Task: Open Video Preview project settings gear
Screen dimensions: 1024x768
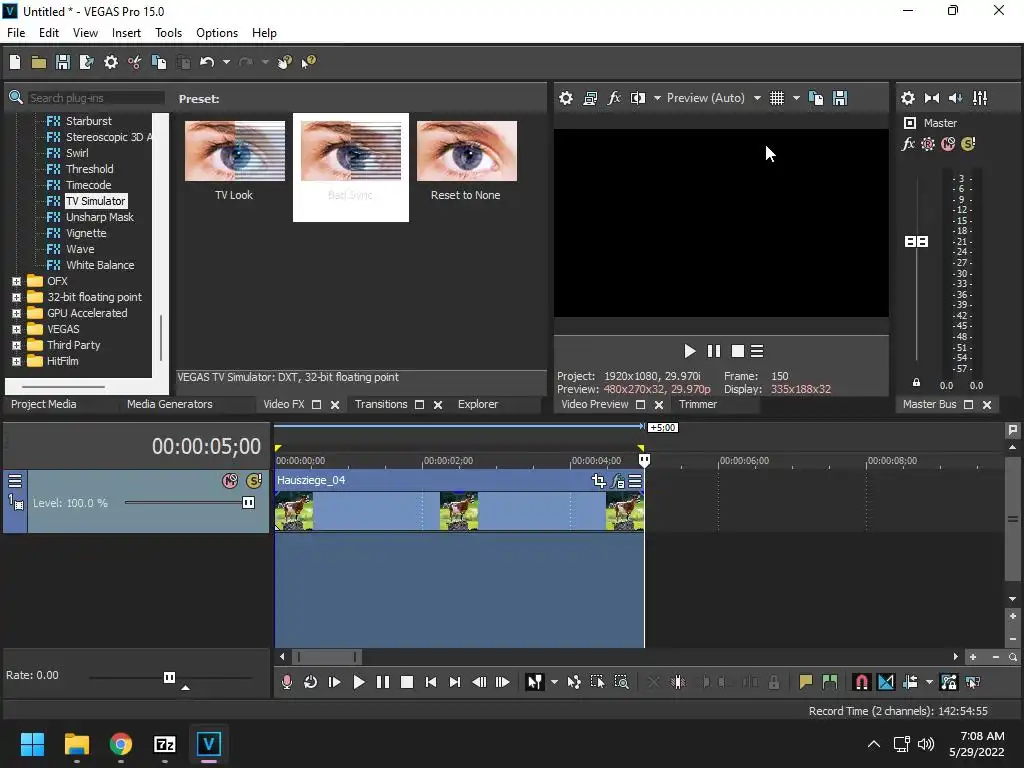Action: click(x=566, y=98)
